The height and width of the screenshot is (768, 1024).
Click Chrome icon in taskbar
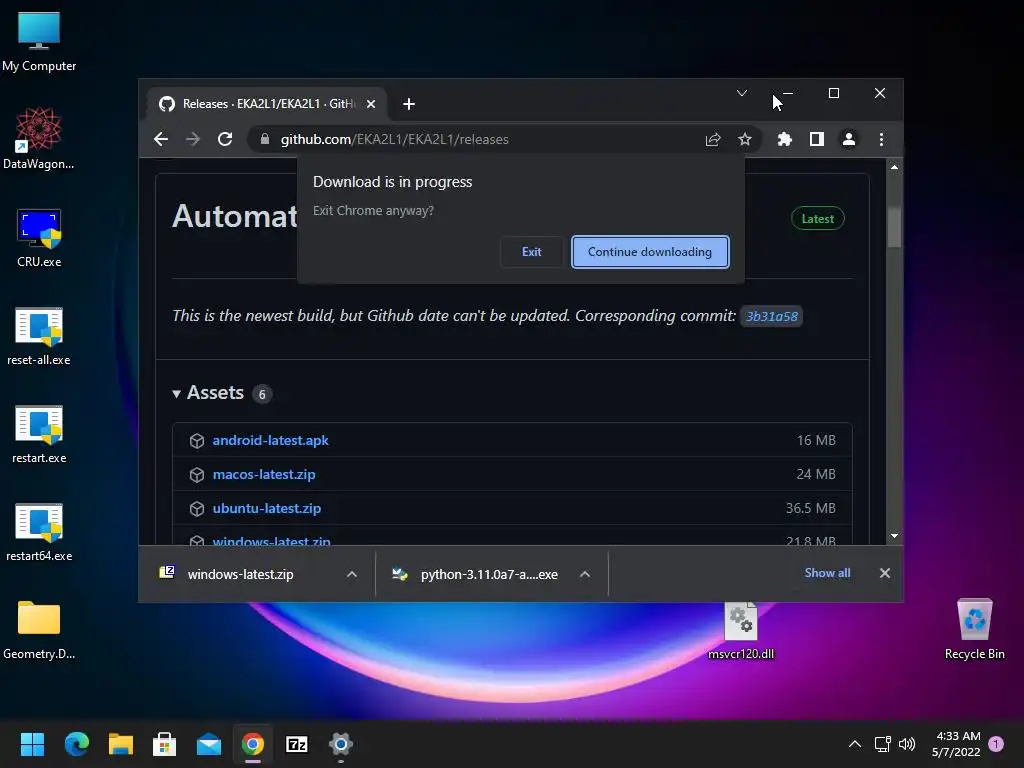tap(253, 744)
